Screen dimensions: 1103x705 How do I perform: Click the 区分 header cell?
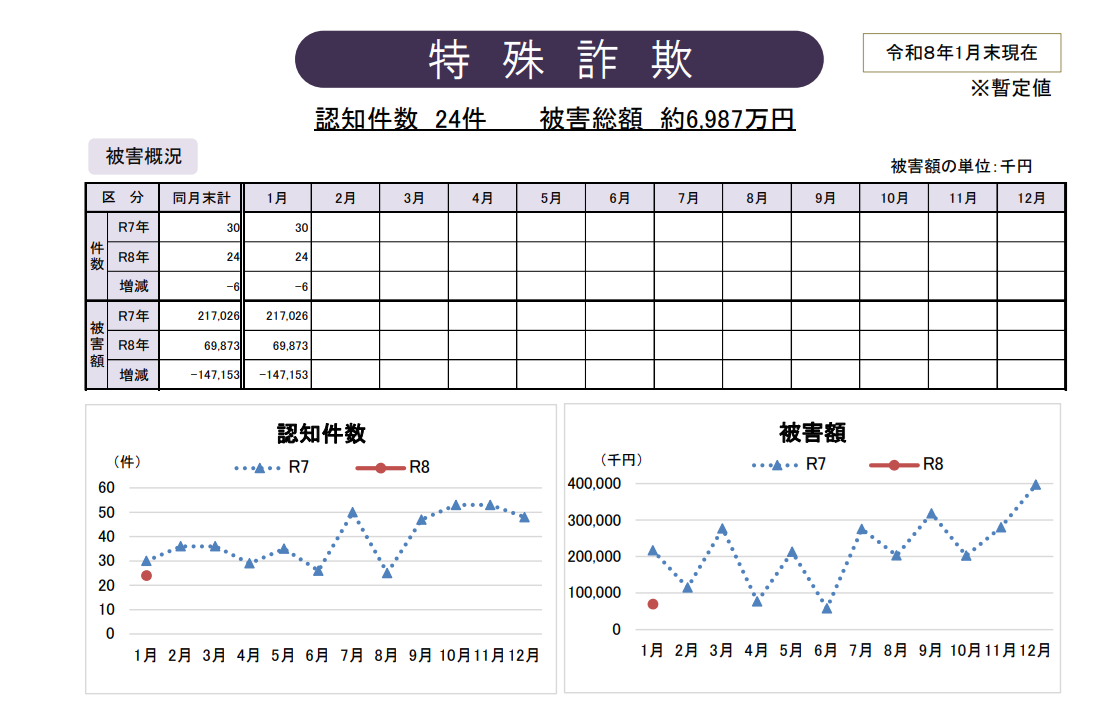tap(122, 198)
